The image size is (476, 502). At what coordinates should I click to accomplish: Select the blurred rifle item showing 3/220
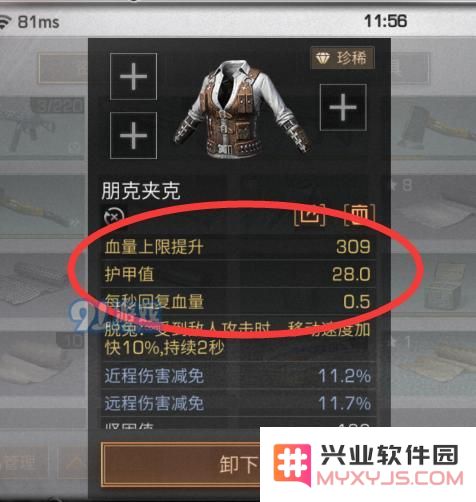click(x=44, y=128)
